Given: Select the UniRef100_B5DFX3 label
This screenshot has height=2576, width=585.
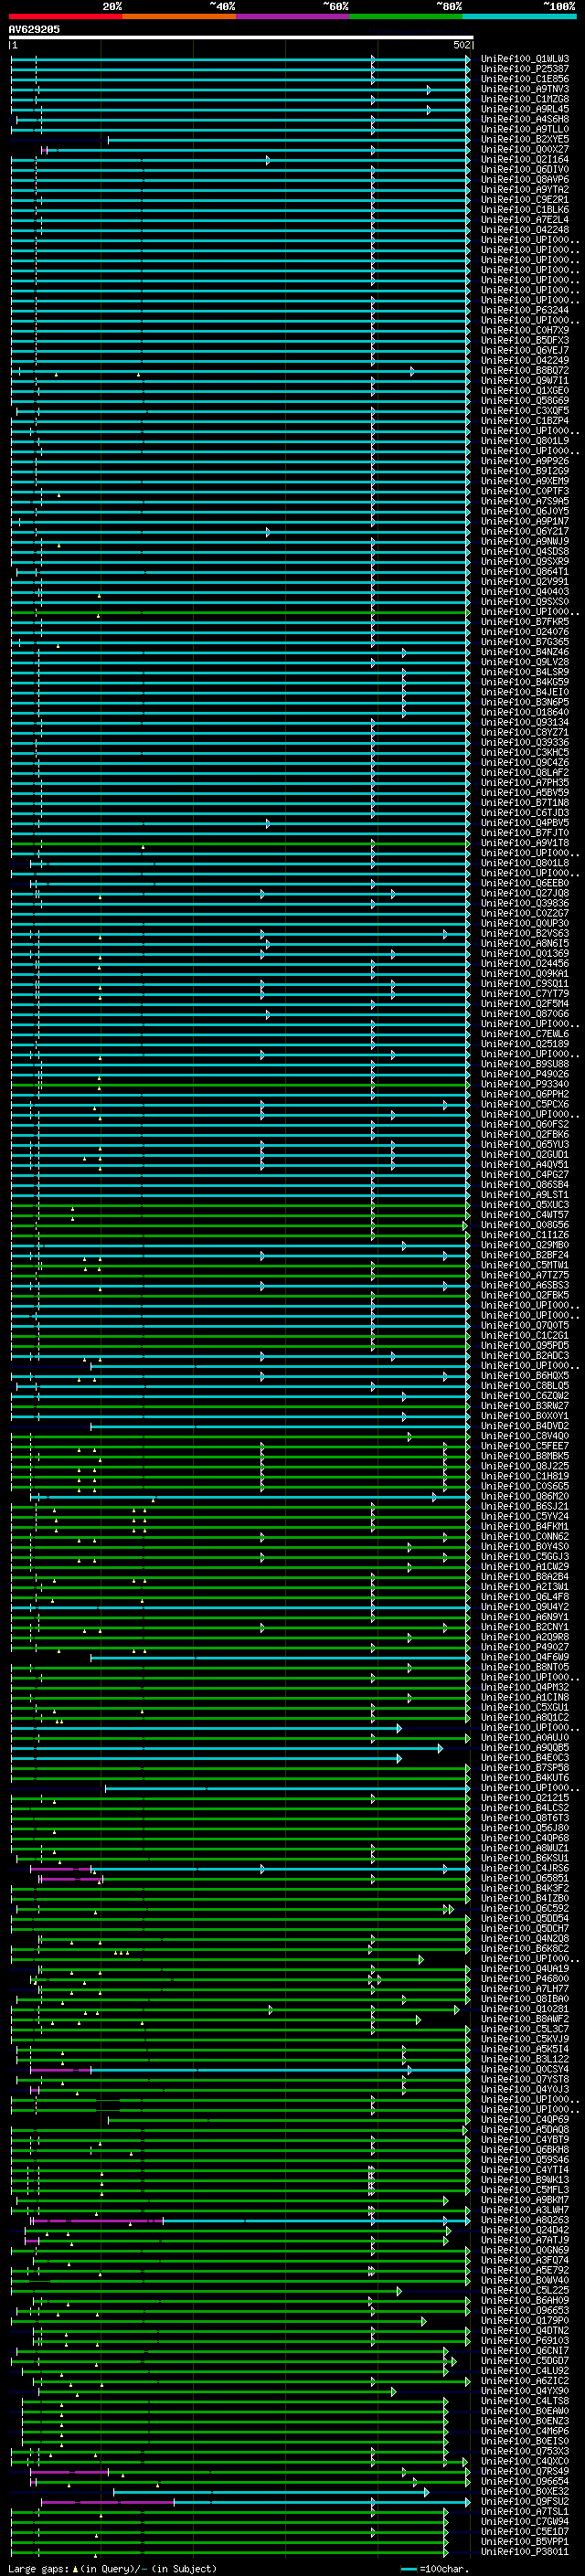Looking at the screenshot, I should click(x=525, y=340).
